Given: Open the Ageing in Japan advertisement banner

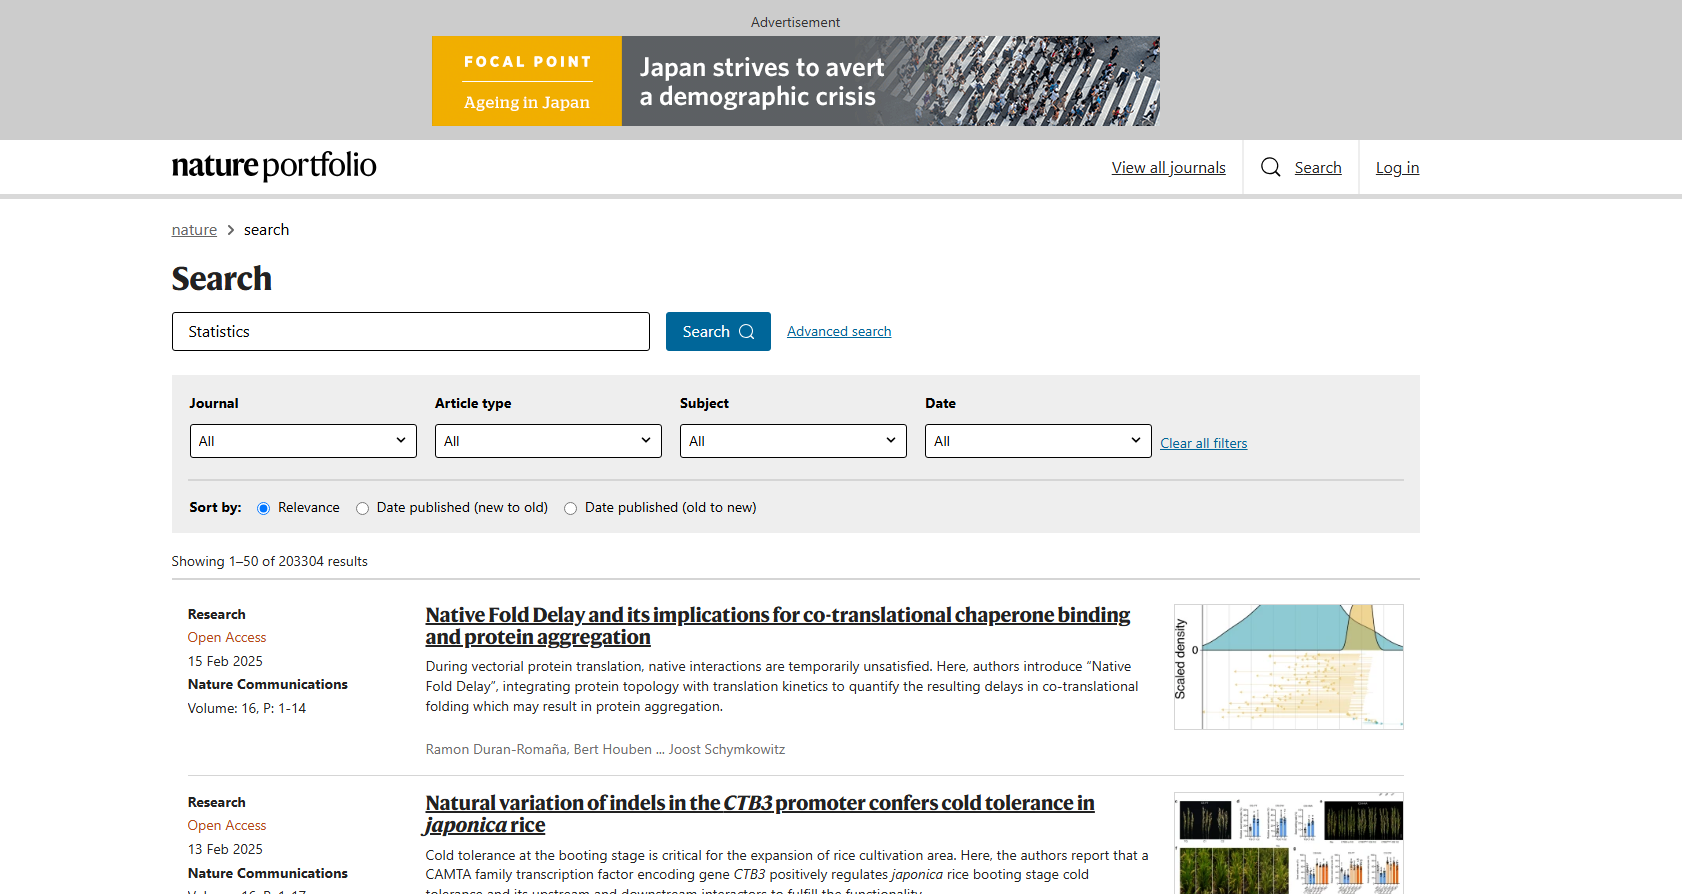Looking at the screenshot, I should [x=795, y=81].
